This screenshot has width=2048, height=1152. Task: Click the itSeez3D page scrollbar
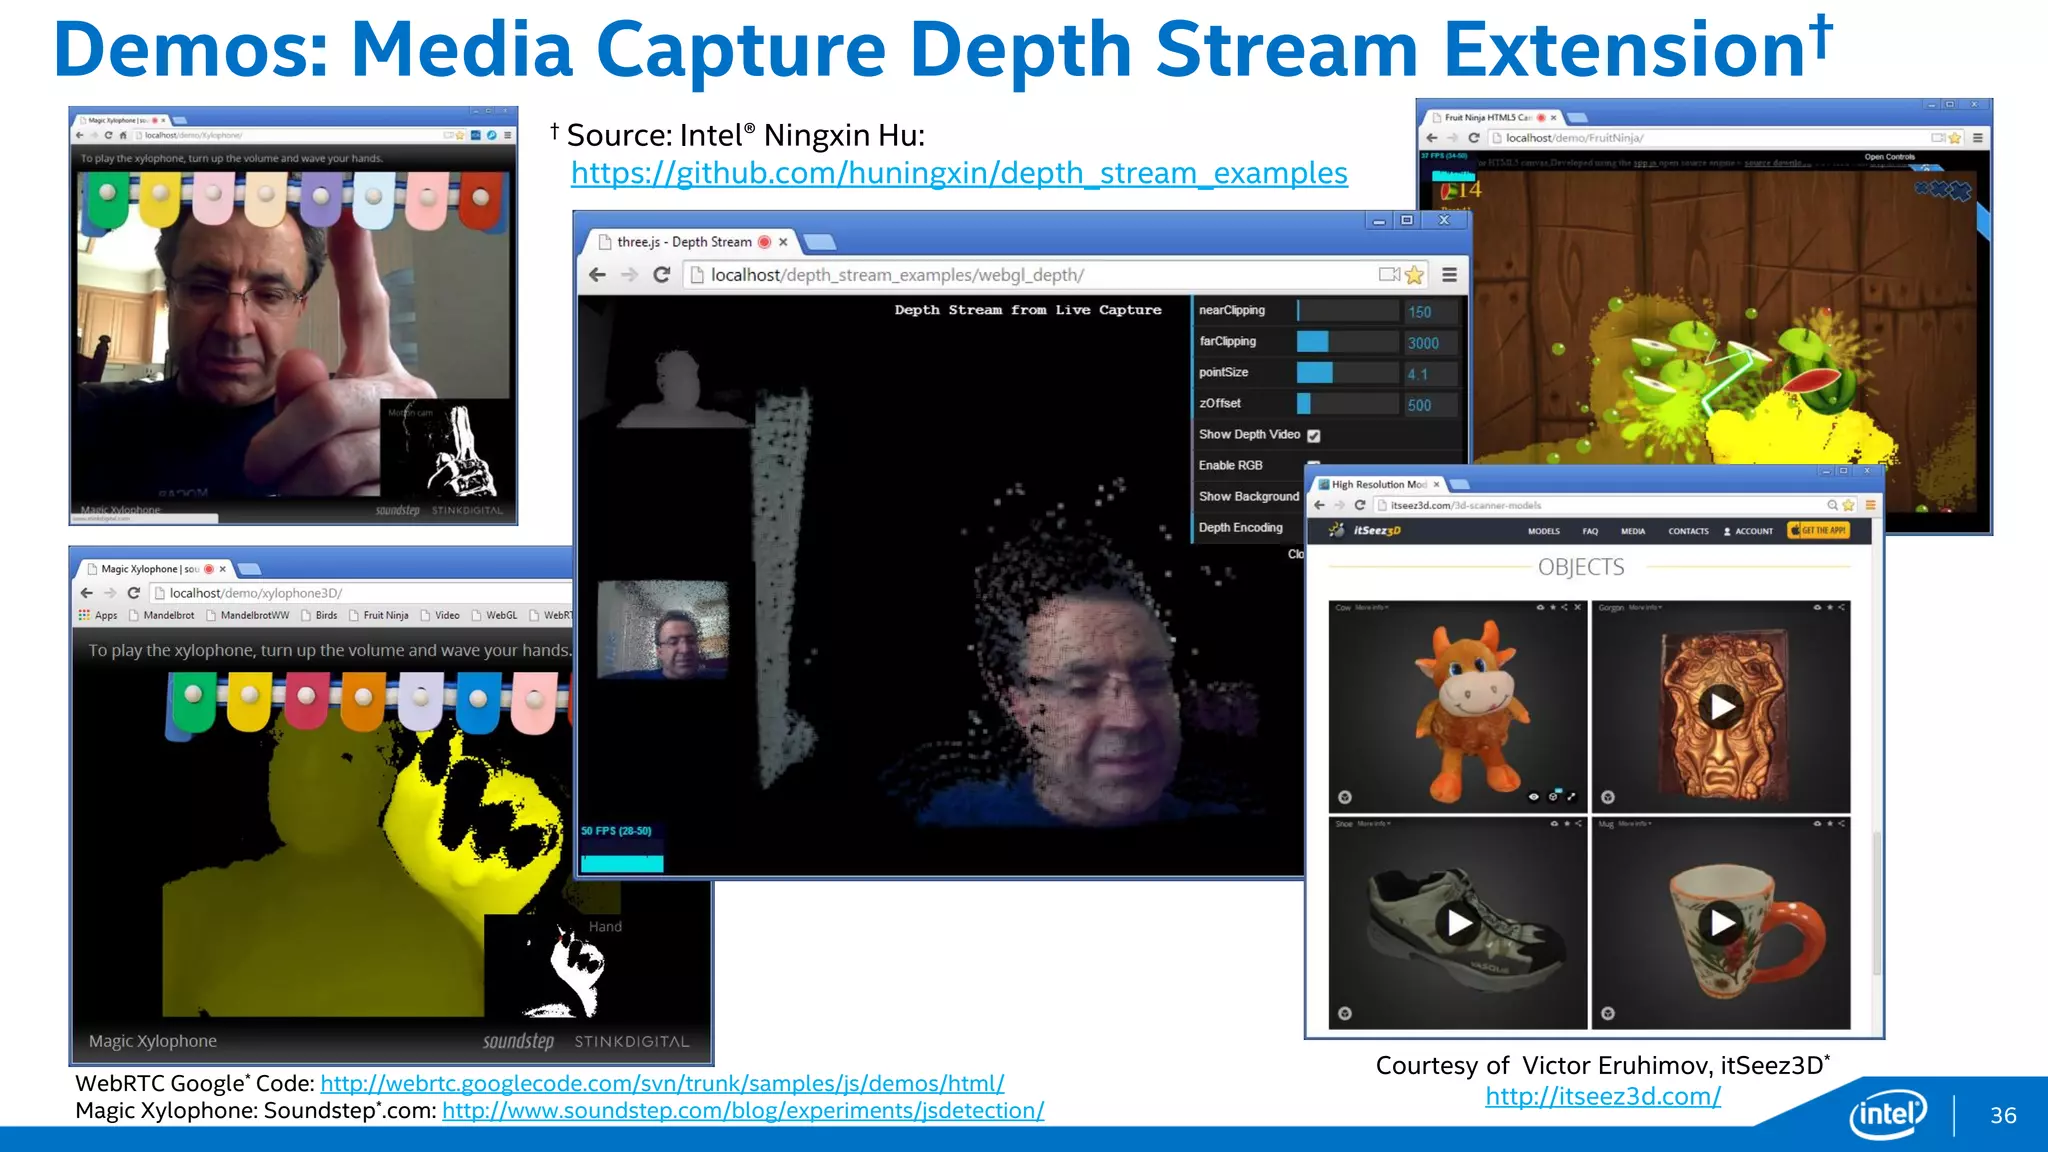click(x=1876, y=903)
